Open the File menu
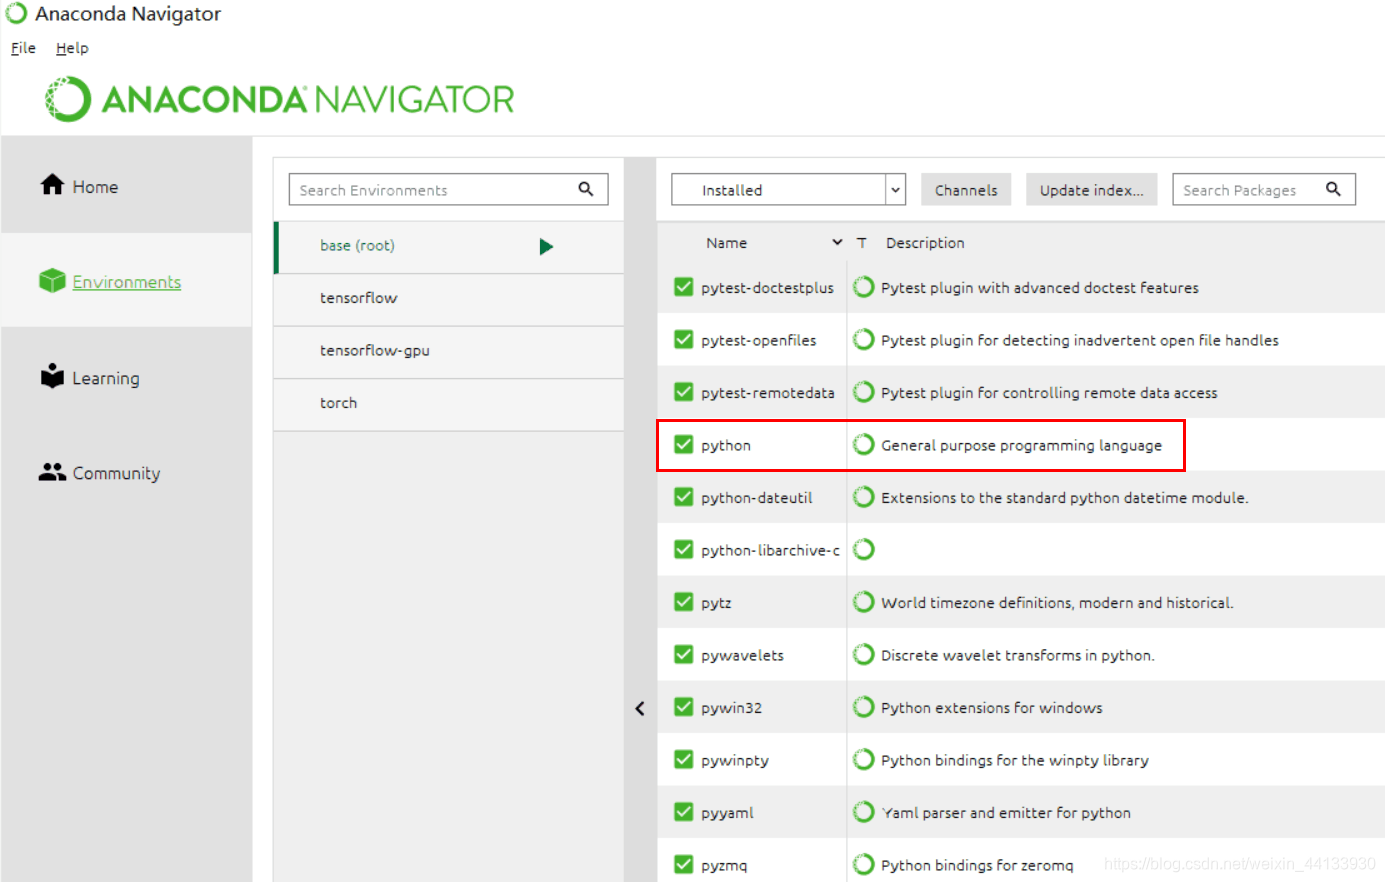This screenshot has height=882, width=1385. (x=23, y=48)
